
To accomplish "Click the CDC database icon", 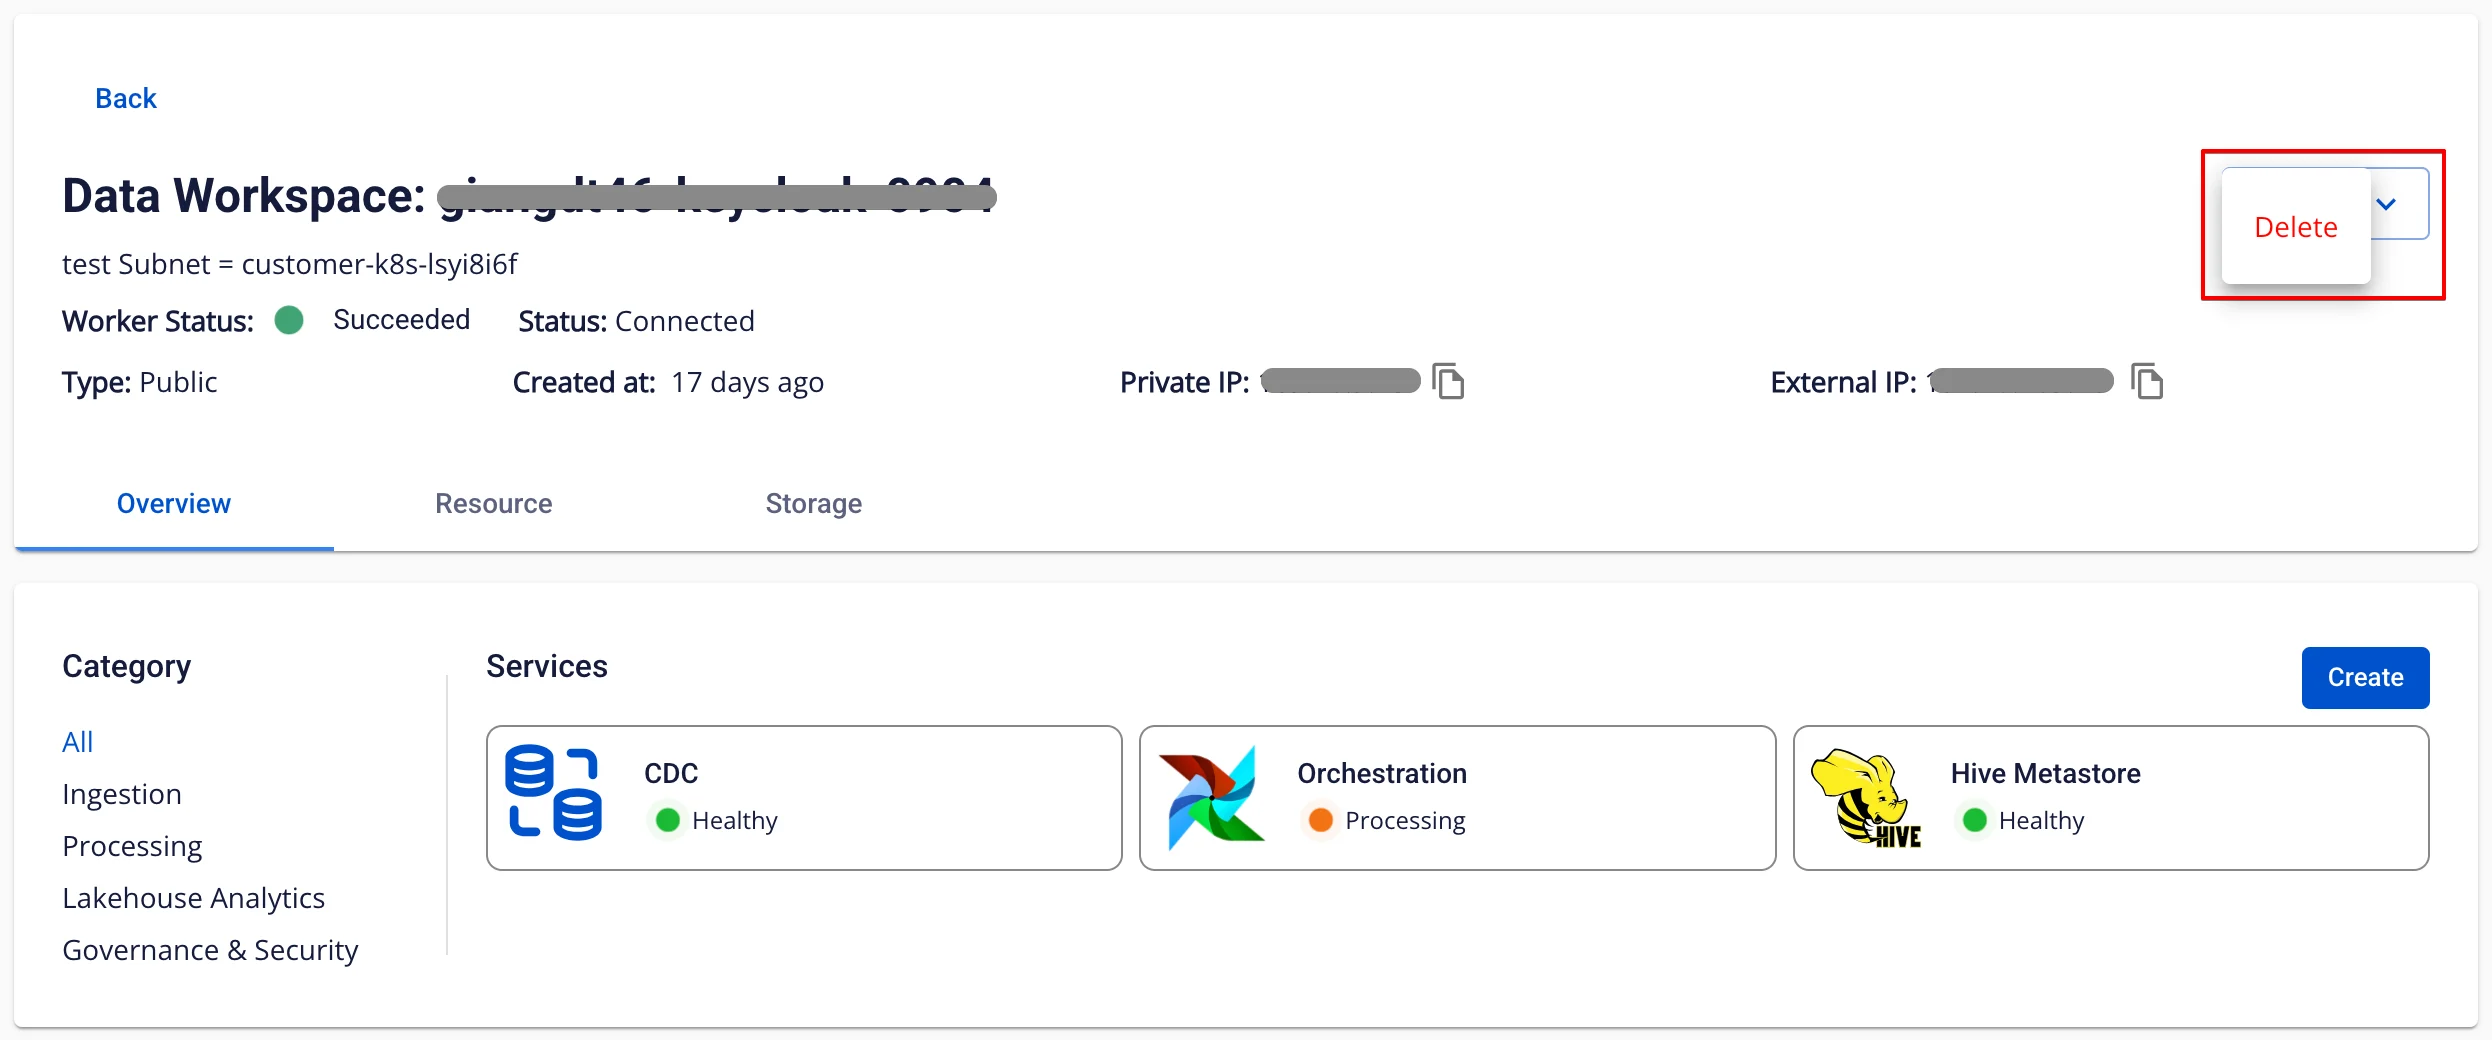I will 554,793.
